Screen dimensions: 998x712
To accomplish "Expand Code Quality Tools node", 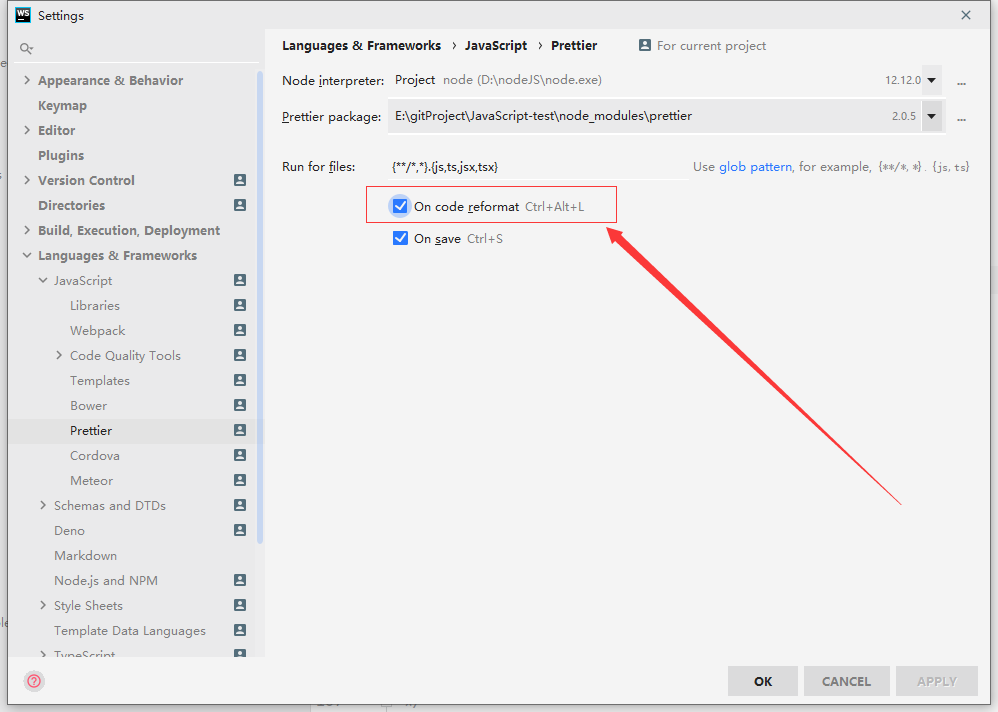I will pos(59,355).
